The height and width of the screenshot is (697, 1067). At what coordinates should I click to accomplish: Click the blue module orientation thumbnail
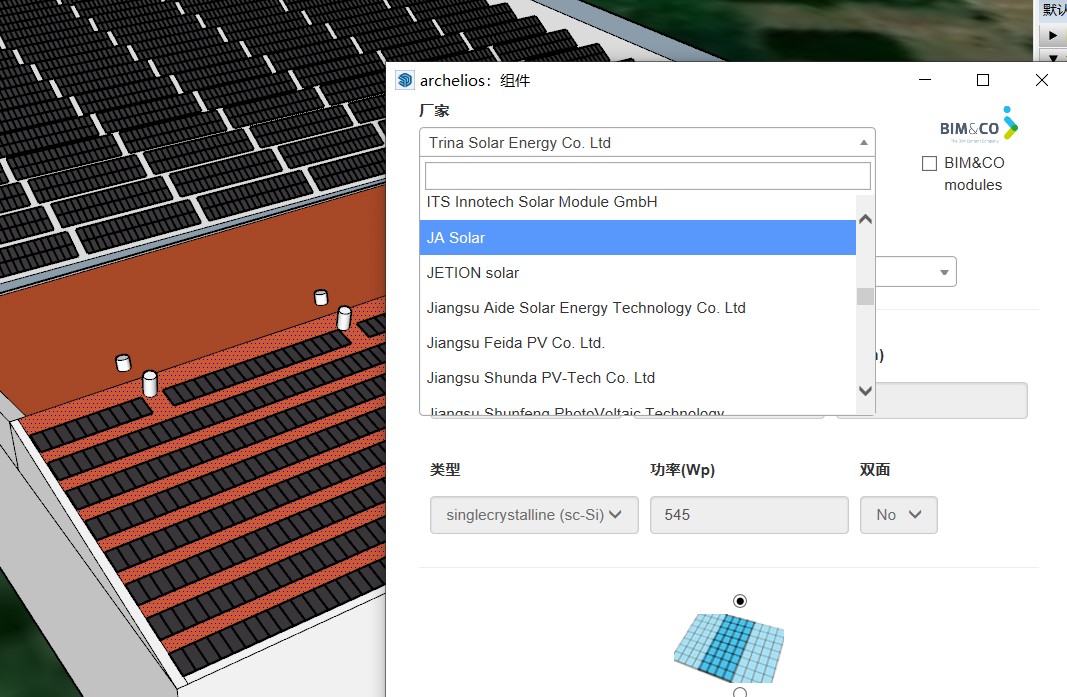(x=729, y=647)
